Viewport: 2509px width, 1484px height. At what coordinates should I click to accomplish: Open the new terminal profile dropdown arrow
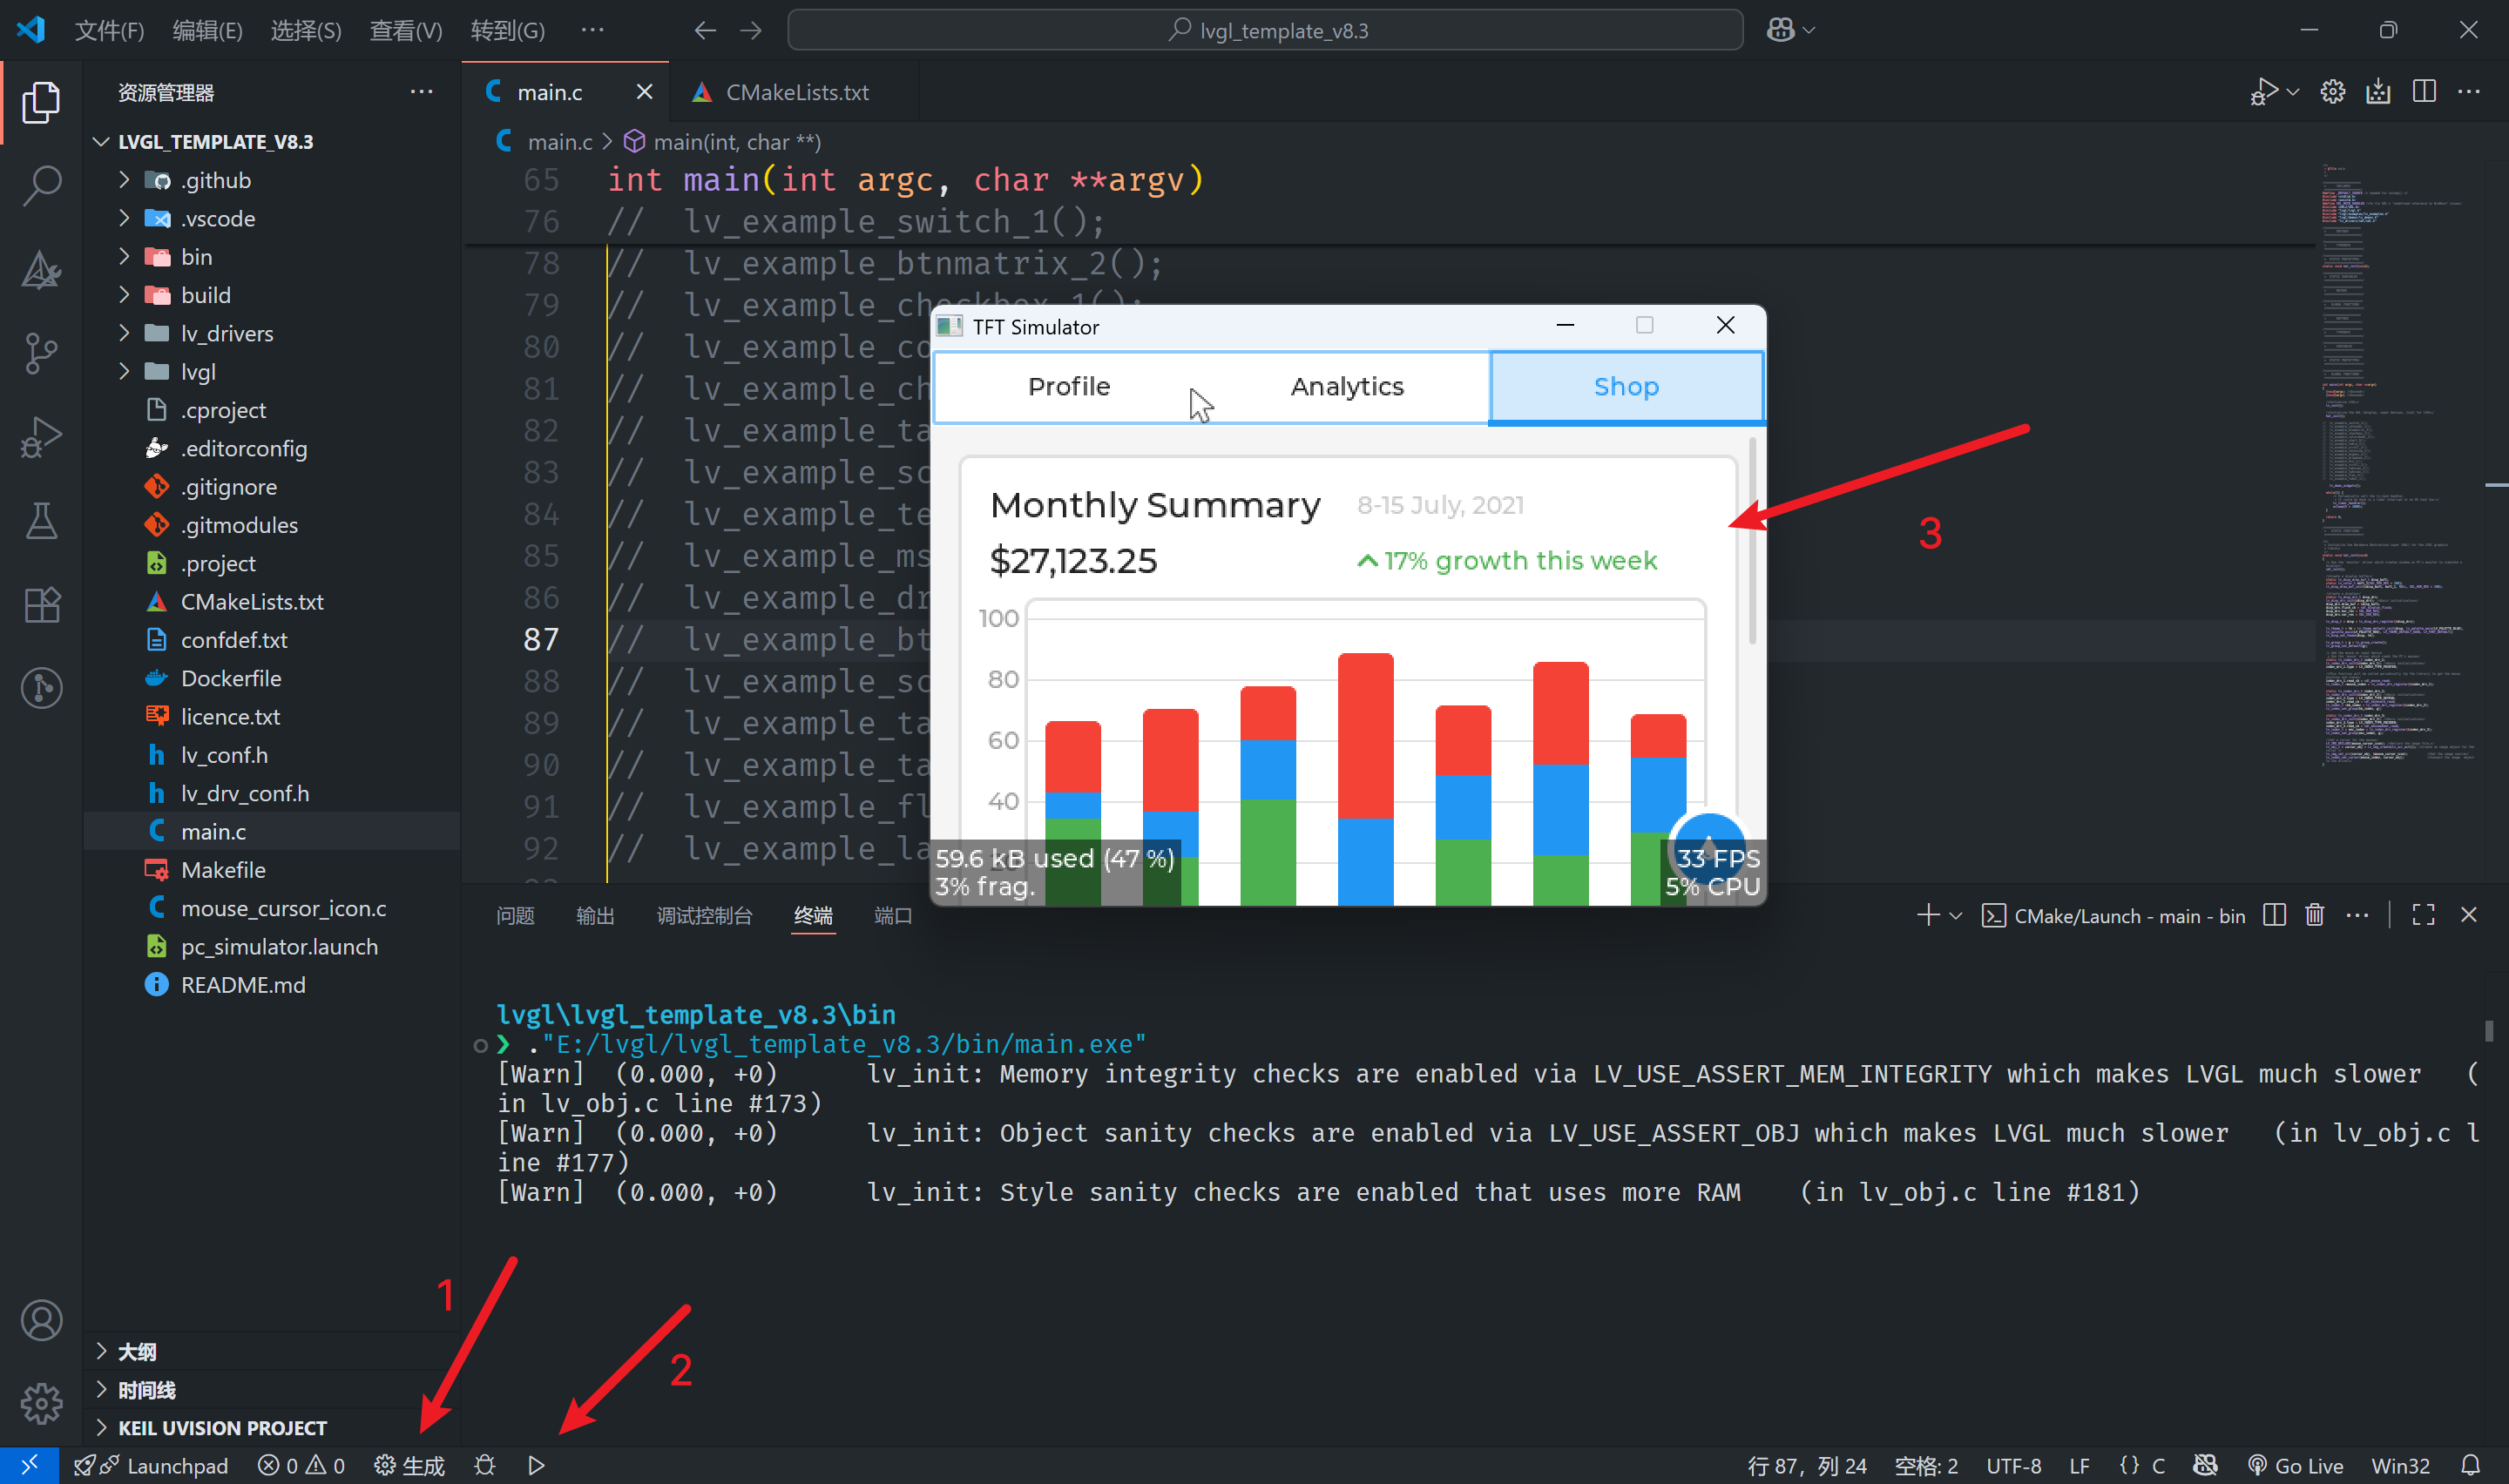(x=1956, y=915)
